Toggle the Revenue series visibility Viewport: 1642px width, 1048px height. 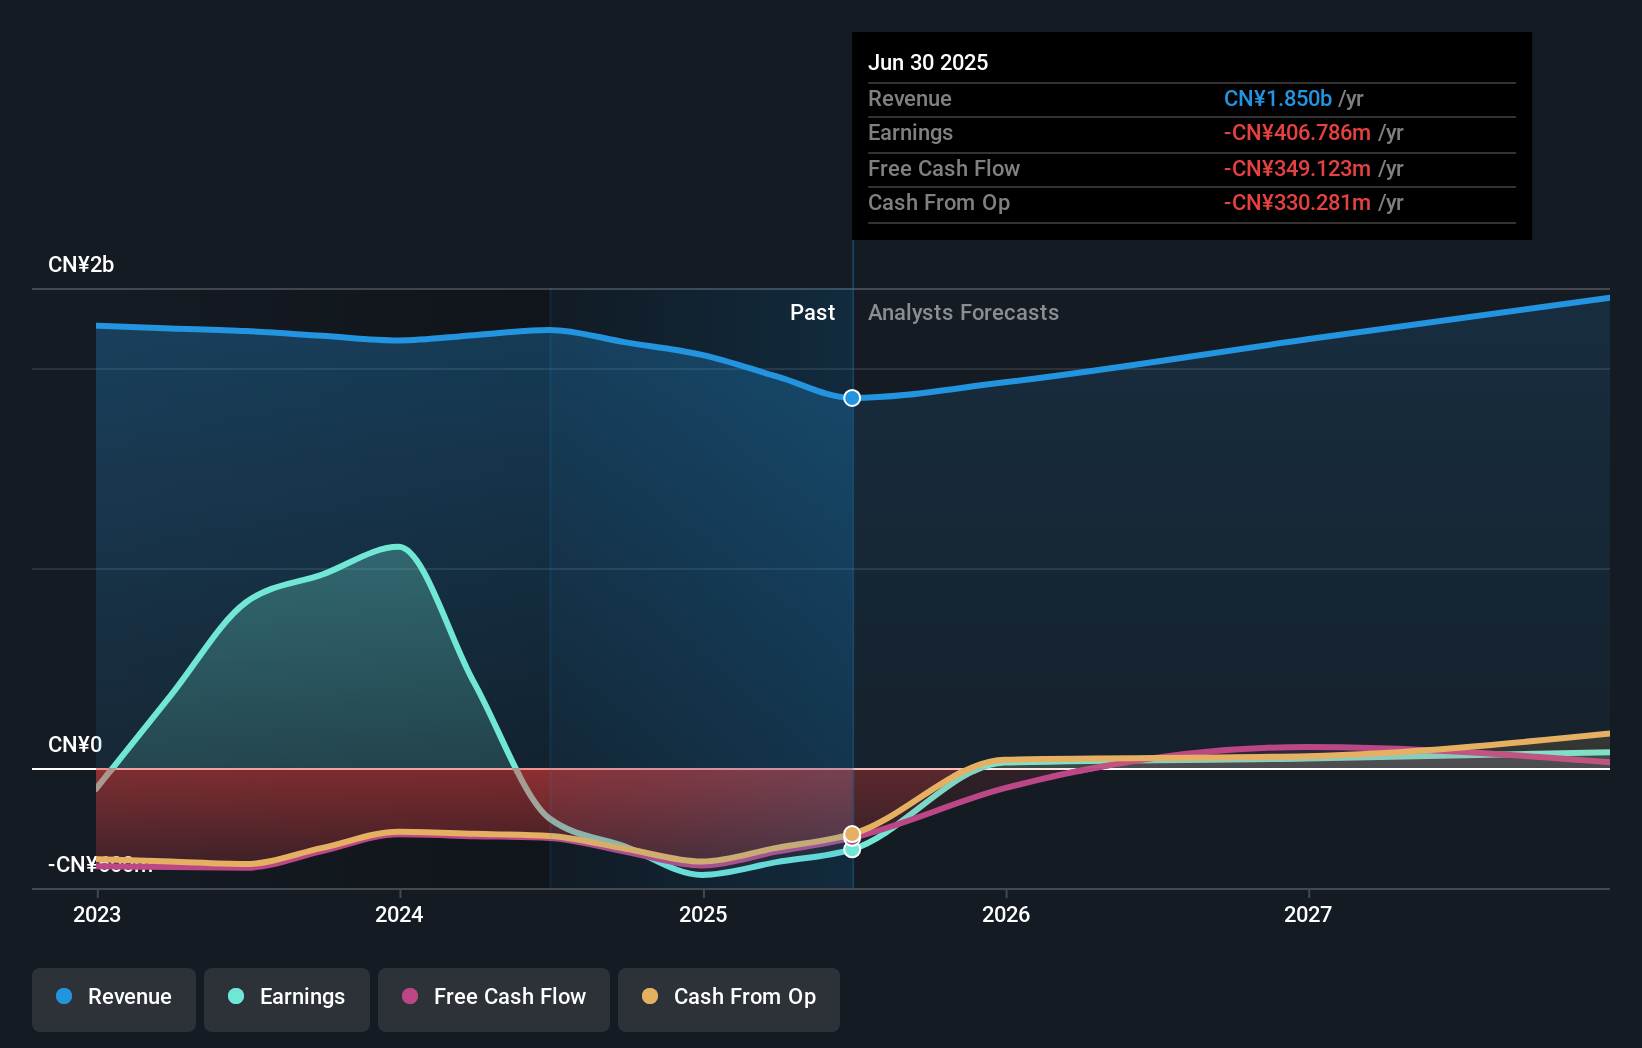coord(113,997)
